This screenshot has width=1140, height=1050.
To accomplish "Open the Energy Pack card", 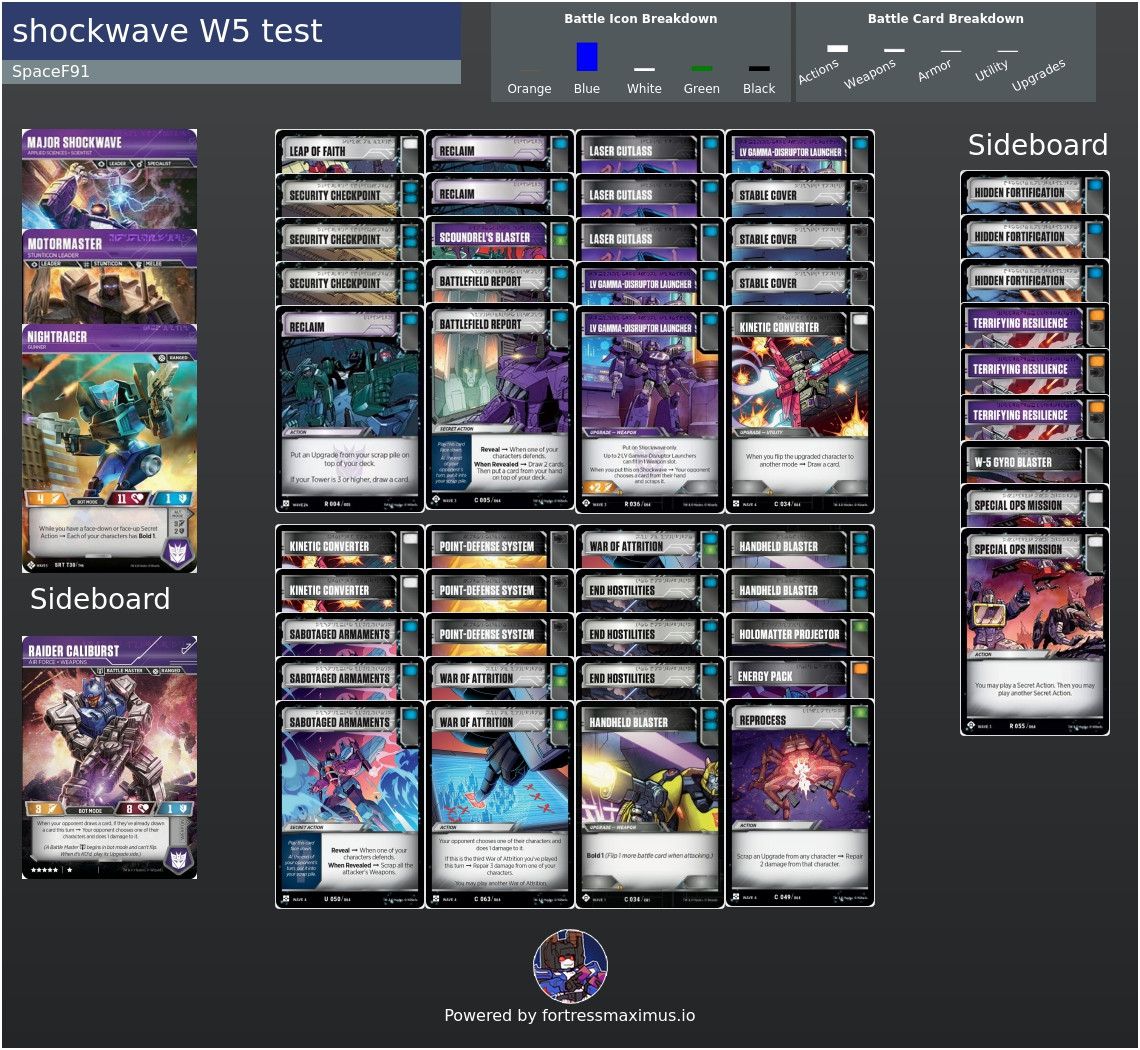I will coord(800,678).
